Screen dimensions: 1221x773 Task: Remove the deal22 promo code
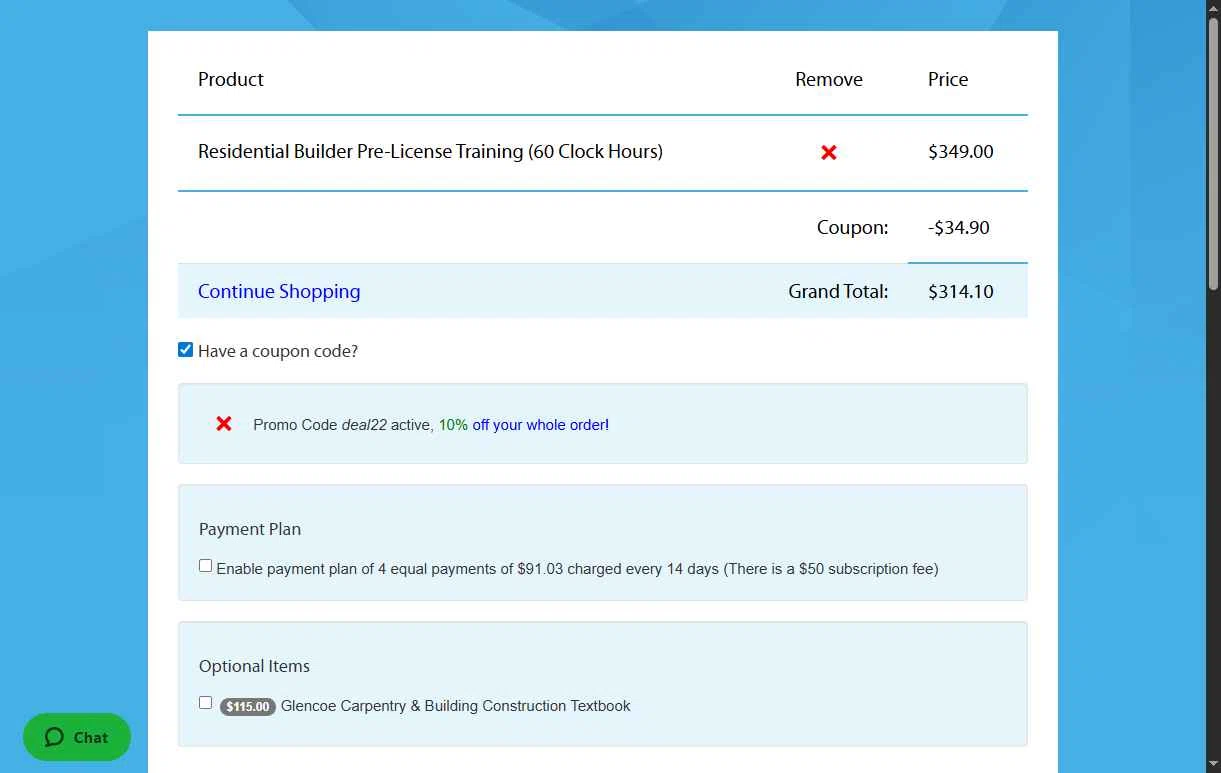[x=224, y=424]
